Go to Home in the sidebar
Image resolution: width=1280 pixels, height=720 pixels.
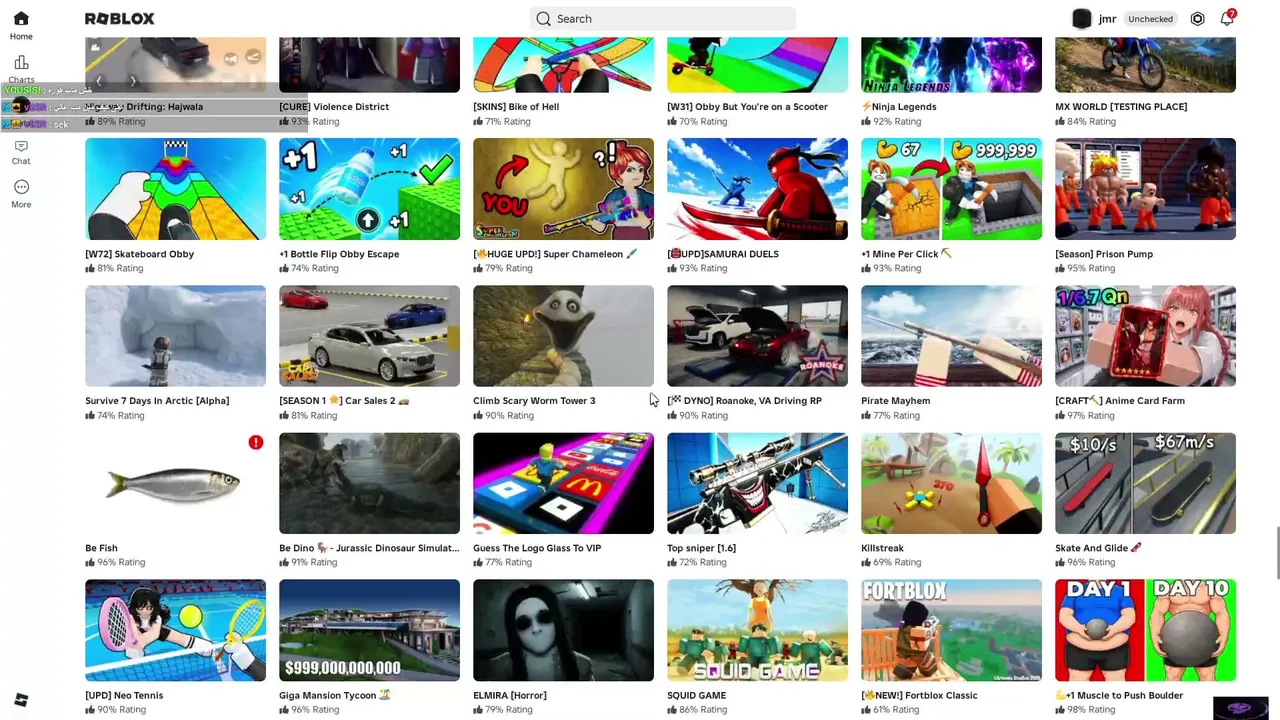tap(21, 25)
